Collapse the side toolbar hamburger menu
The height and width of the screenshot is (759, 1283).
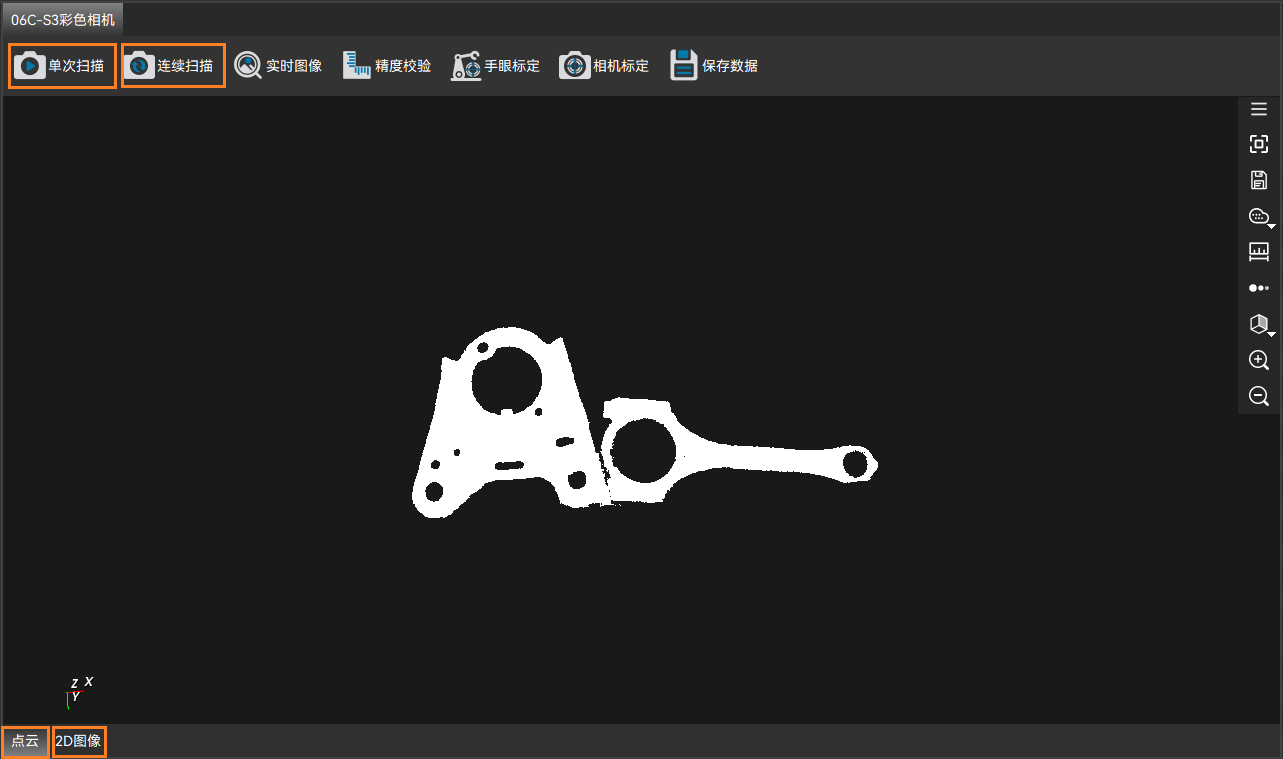coord(1259,109)
